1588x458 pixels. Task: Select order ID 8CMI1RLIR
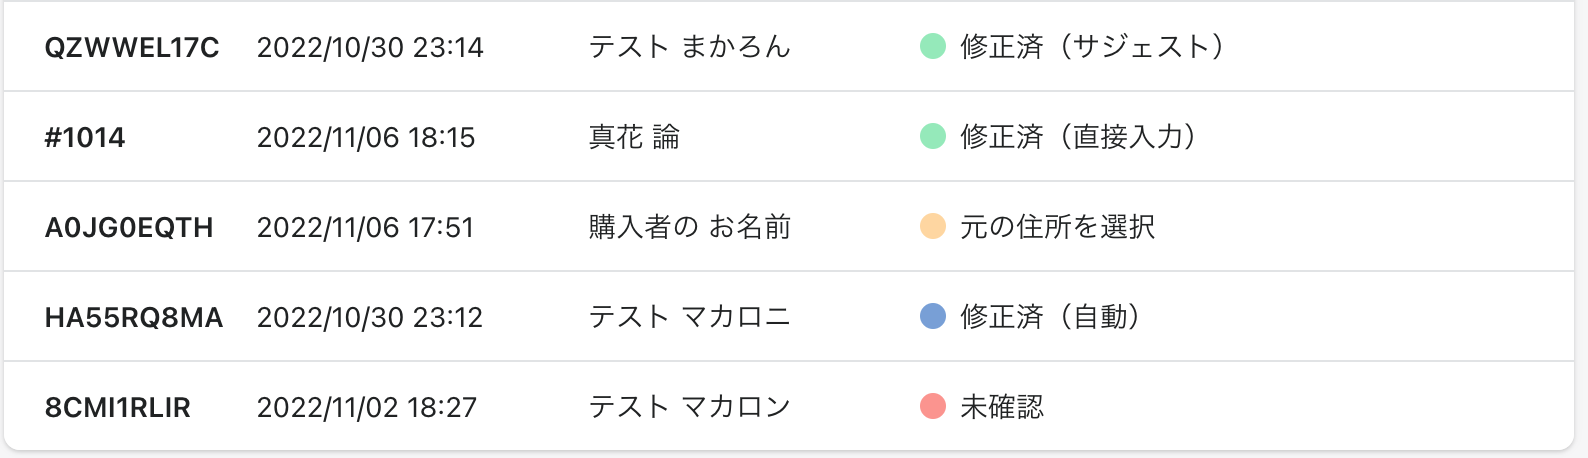click(x=118, y=407)
